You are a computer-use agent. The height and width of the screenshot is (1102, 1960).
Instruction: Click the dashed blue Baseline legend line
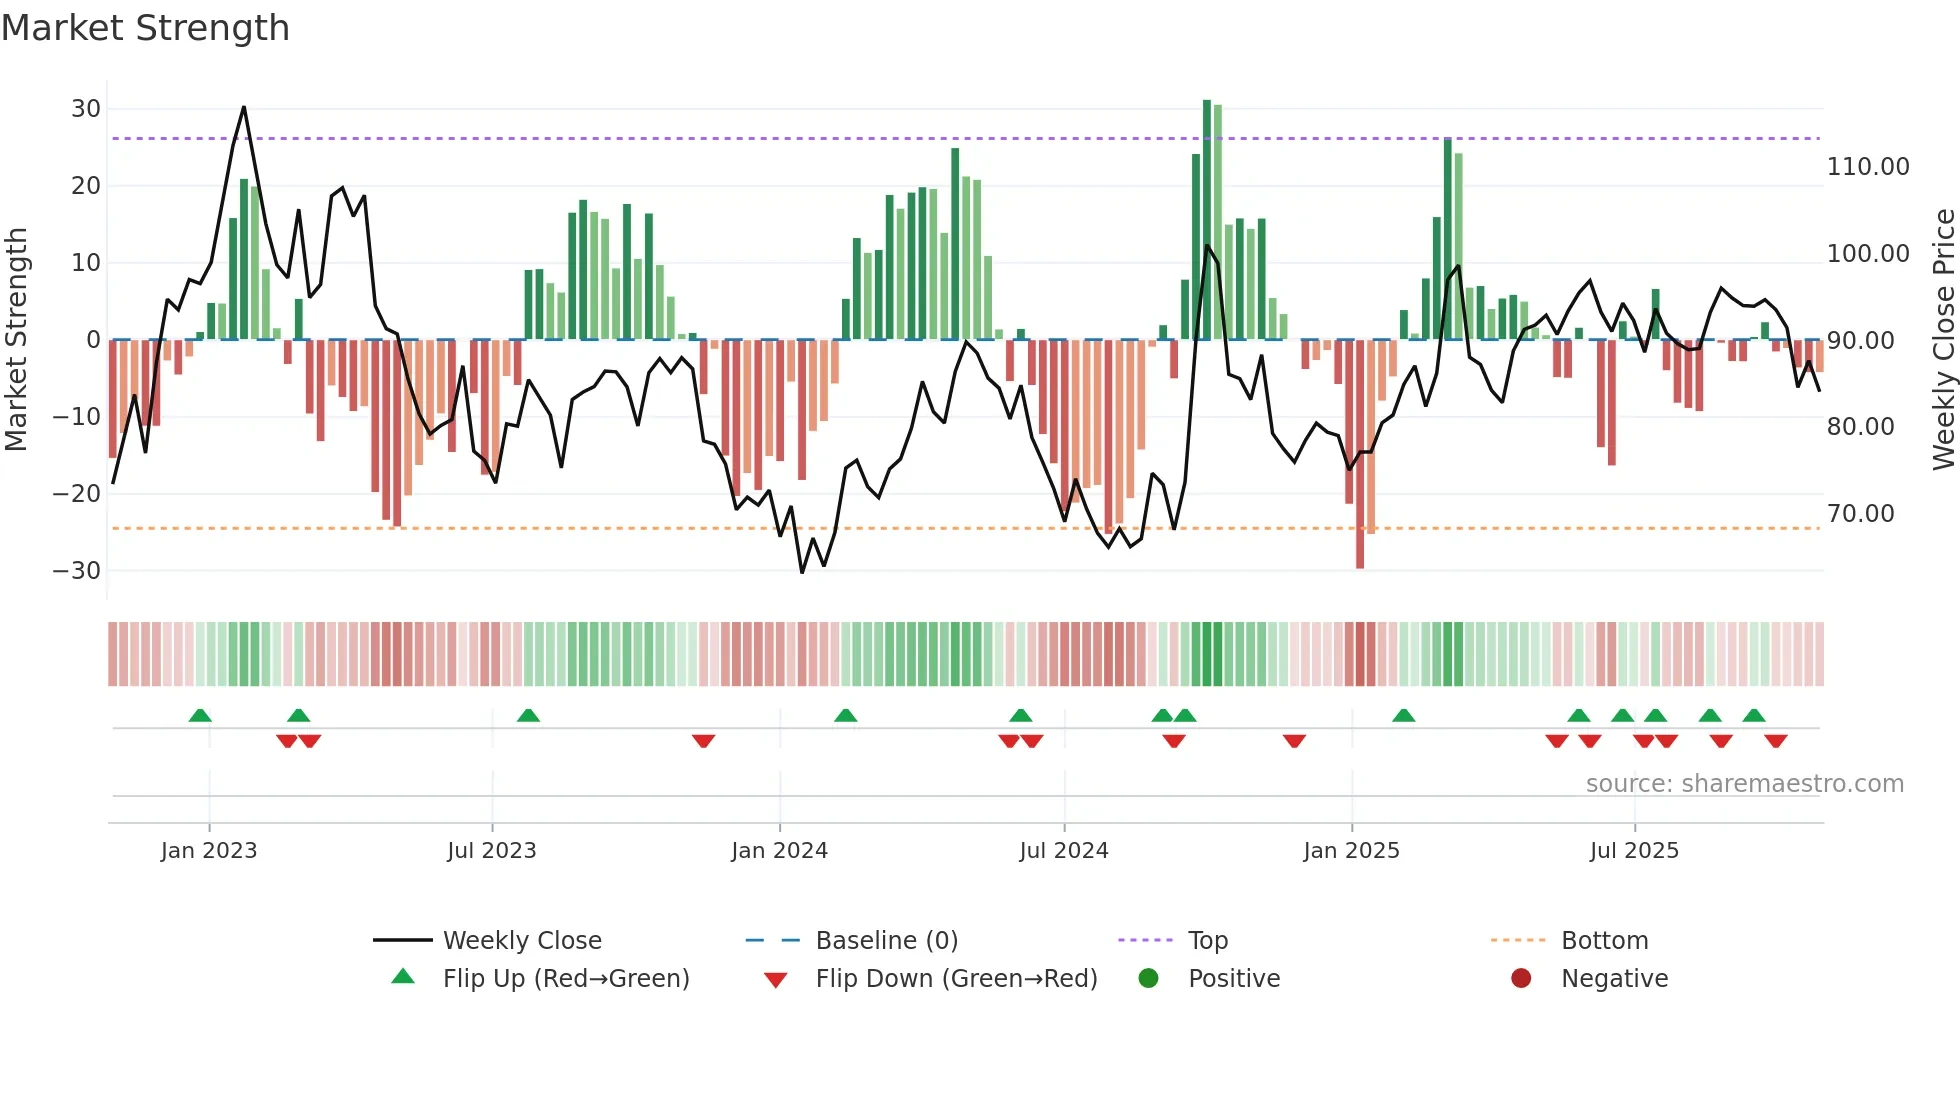(x=773, y=940)
